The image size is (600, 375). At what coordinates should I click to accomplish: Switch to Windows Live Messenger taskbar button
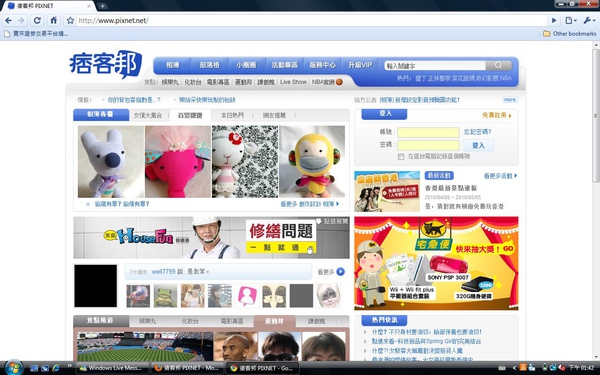click(x=112, y=368)
